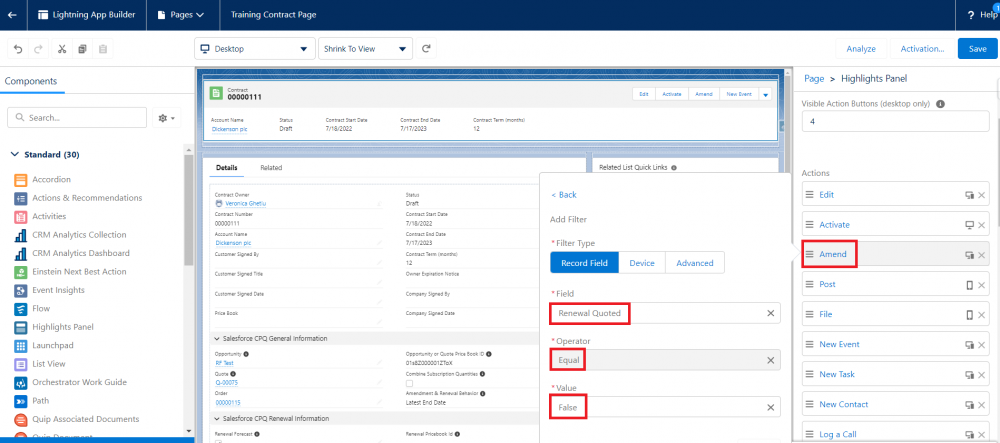The image size is (1000, 443).
Task: Click the undo icon in toolbar
Action: point(18,48)
